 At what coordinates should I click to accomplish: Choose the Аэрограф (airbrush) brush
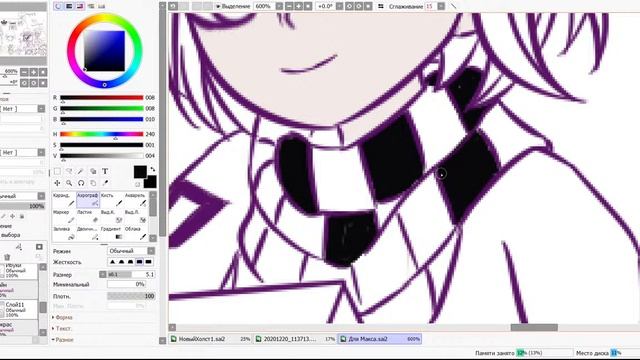pyautogui.click(x=88, y=200)
